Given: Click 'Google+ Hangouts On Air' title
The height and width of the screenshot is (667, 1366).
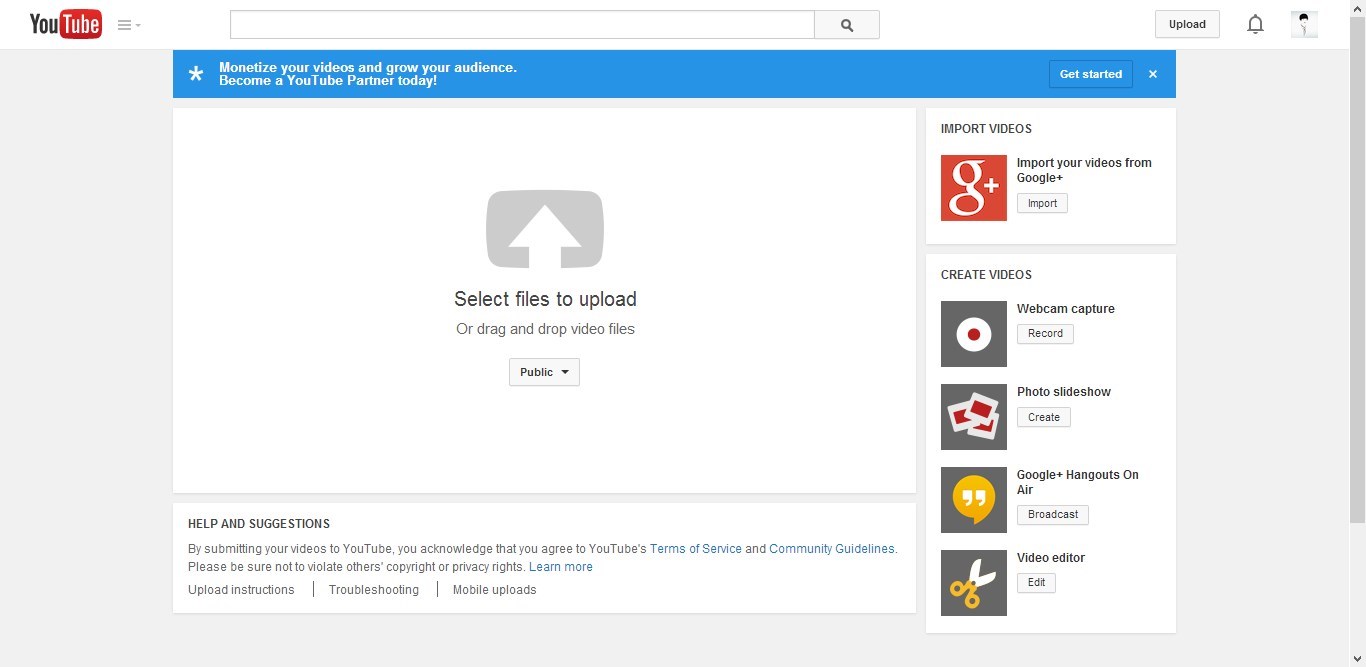Looking at the screenshot, I should (1078, 482).
